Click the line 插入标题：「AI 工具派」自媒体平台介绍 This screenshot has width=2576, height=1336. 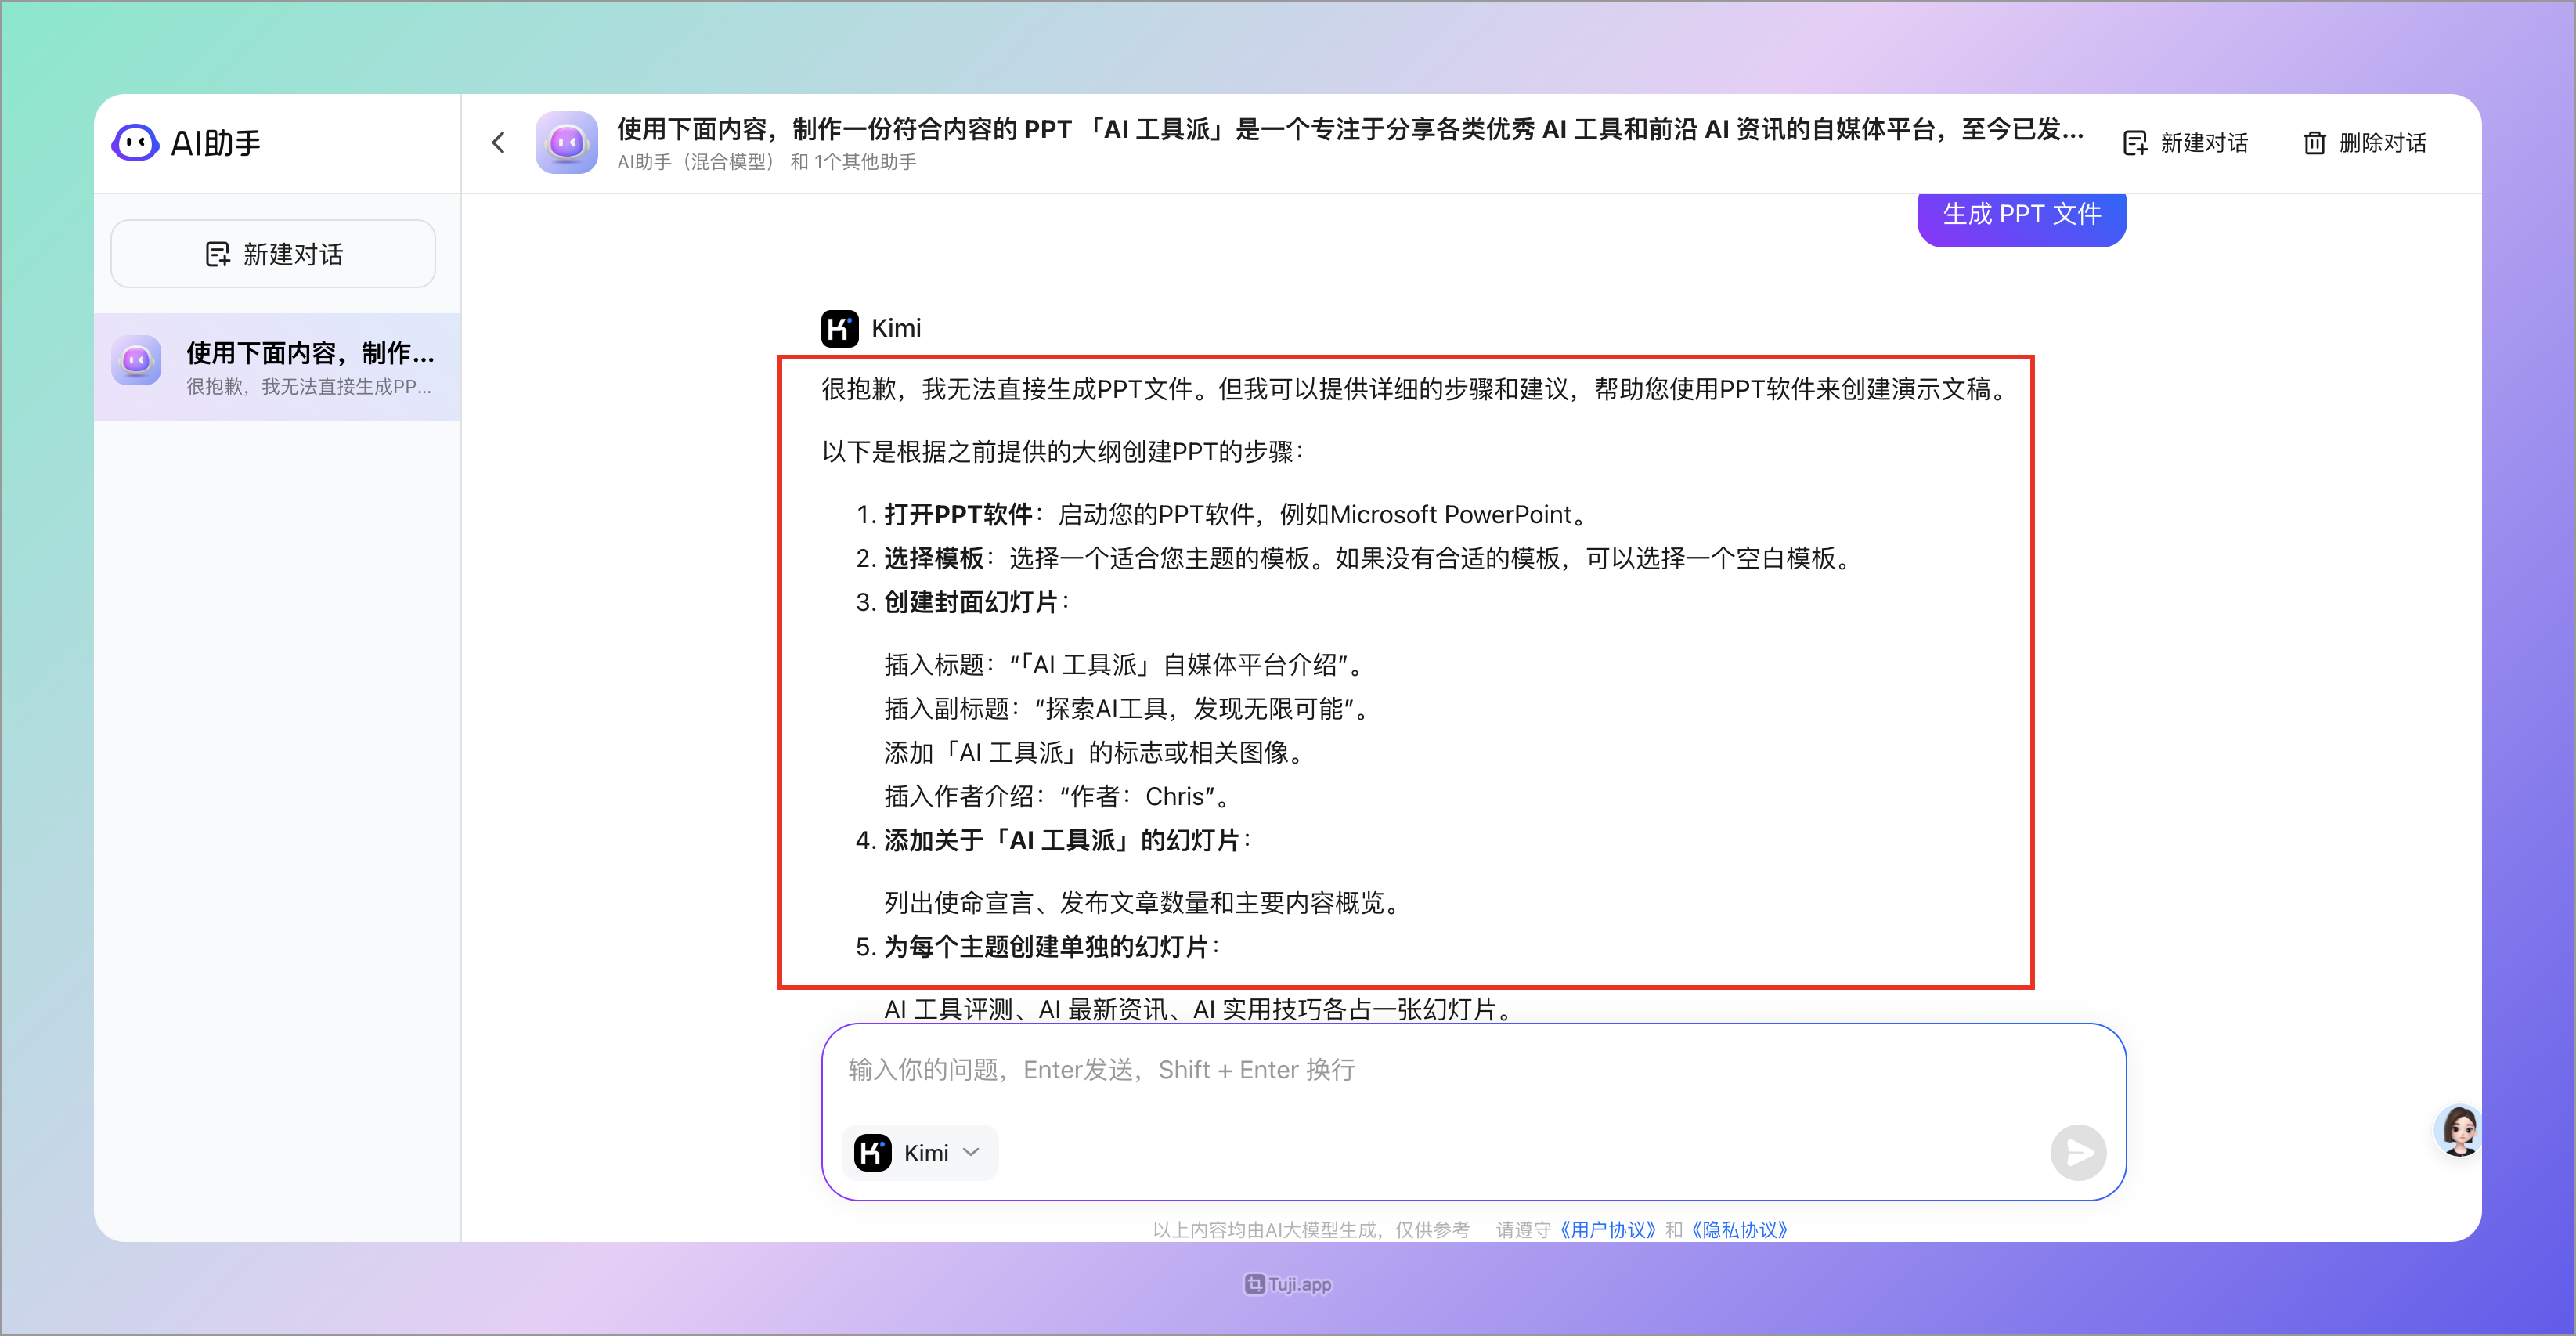pyautogui.click(x=1125, y=665)
